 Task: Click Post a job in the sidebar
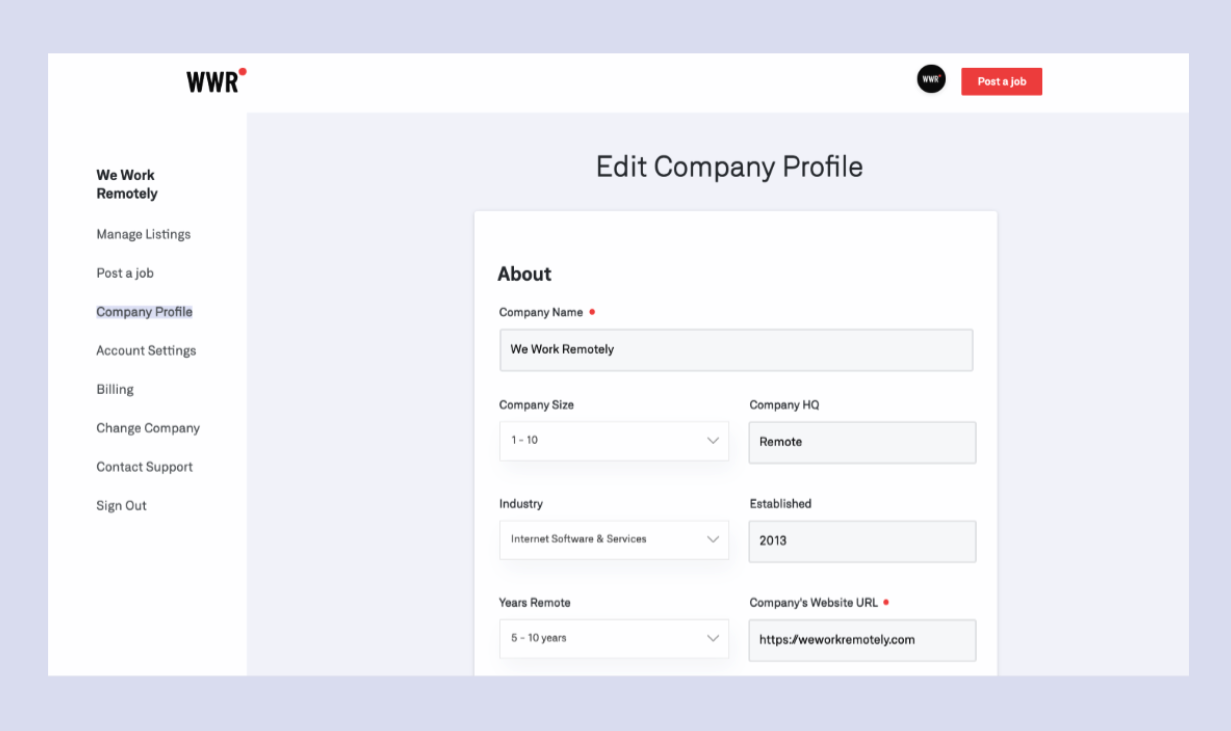(x=124, y=272)
